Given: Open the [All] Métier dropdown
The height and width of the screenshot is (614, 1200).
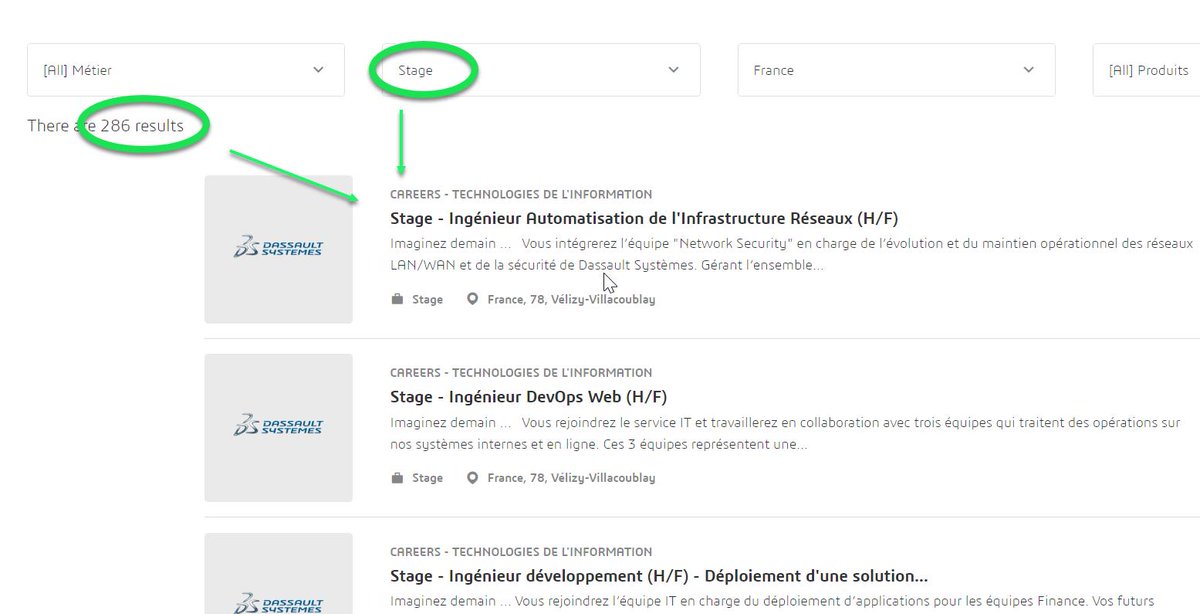Looking at the screenshot, I should [186, 70].
